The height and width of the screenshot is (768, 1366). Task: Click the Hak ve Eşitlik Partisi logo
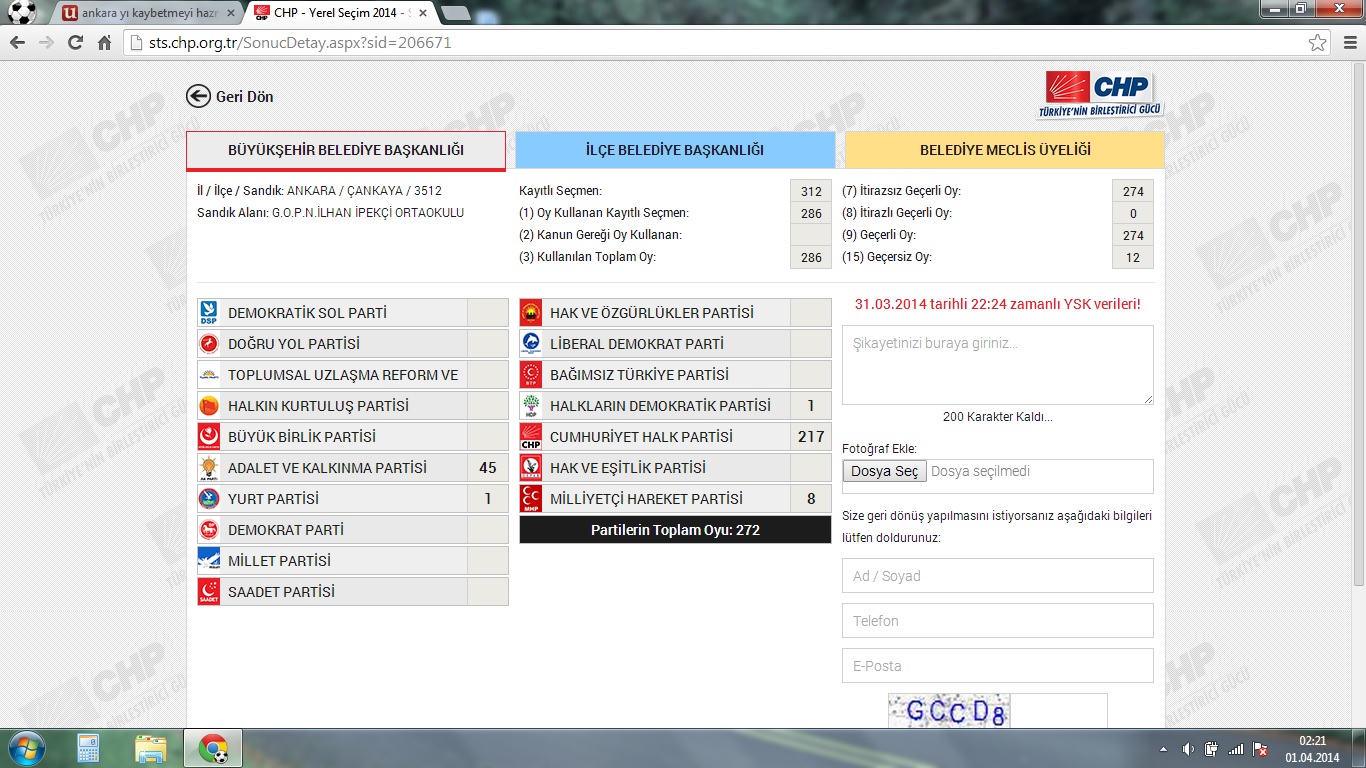pyautogui.click(x=531, y=468)
